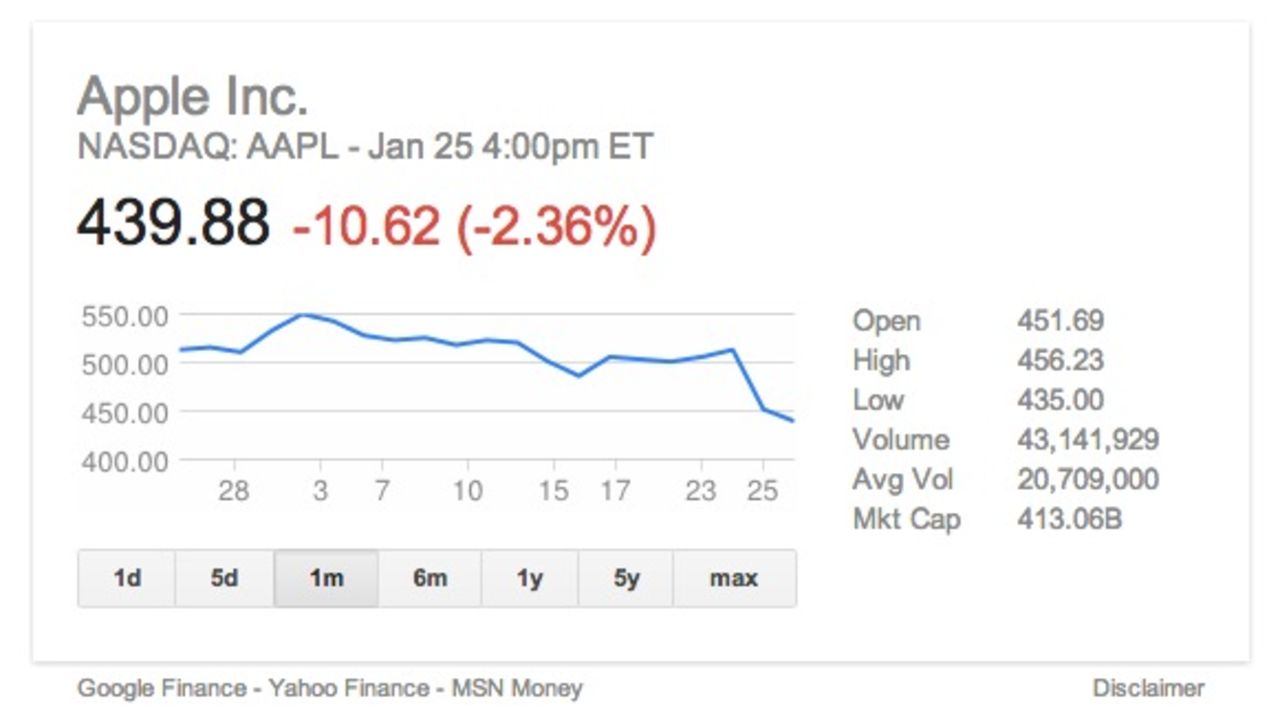Click the Volume value 43,141,929
This screenshot has height=725, width=1280.
[x=1088, y=439]
